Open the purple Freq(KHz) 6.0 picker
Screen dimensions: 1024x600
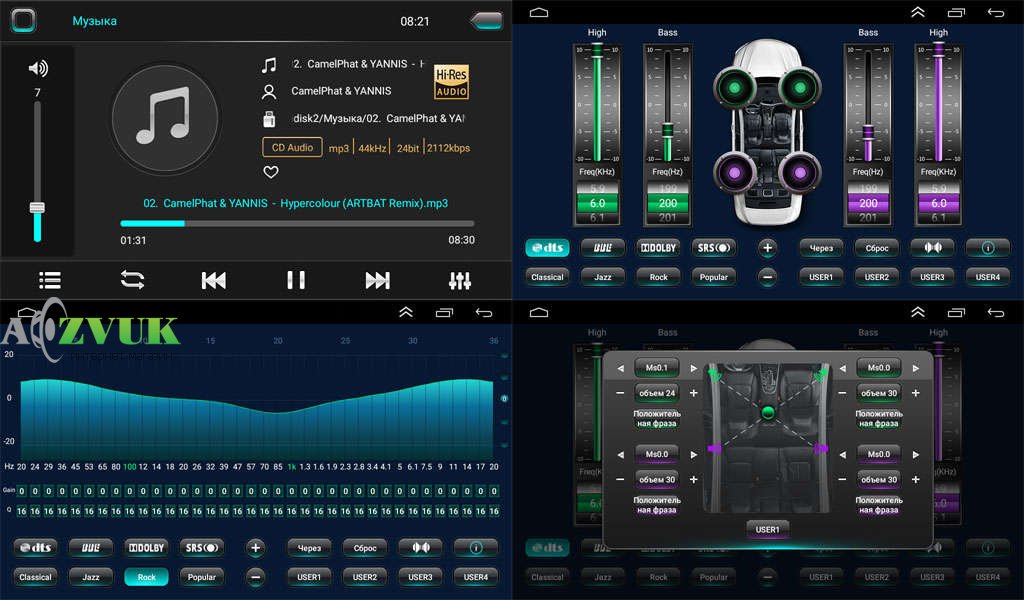[x=938, y=203]
